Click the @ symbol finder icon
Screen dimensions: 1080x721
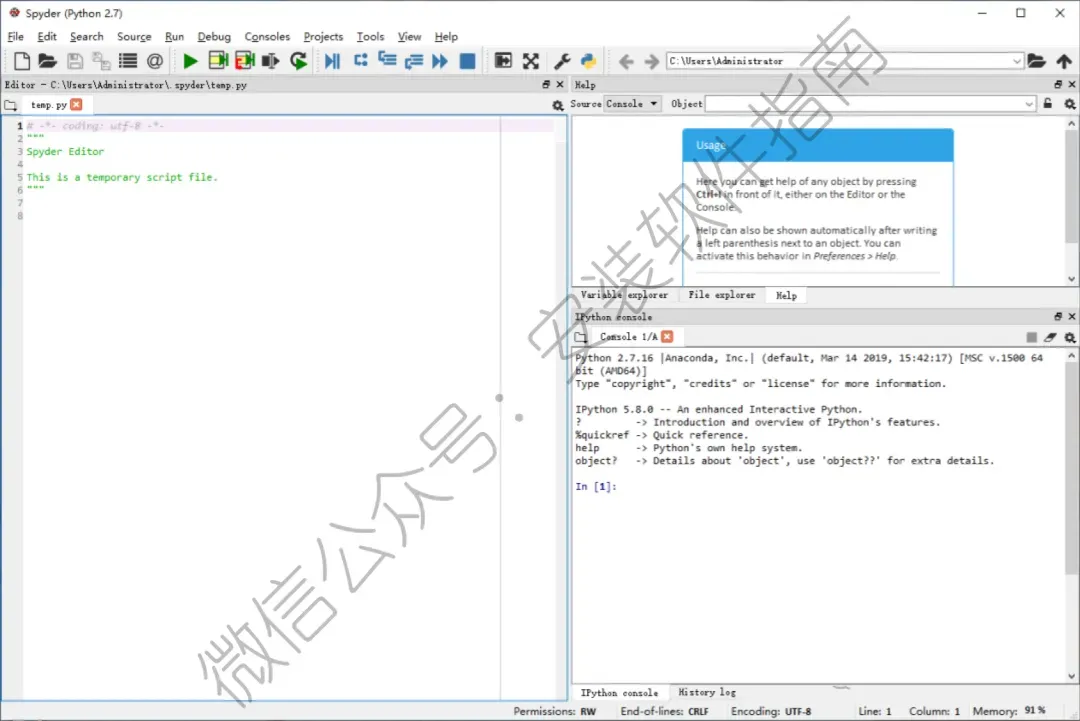tap(155, 61)
